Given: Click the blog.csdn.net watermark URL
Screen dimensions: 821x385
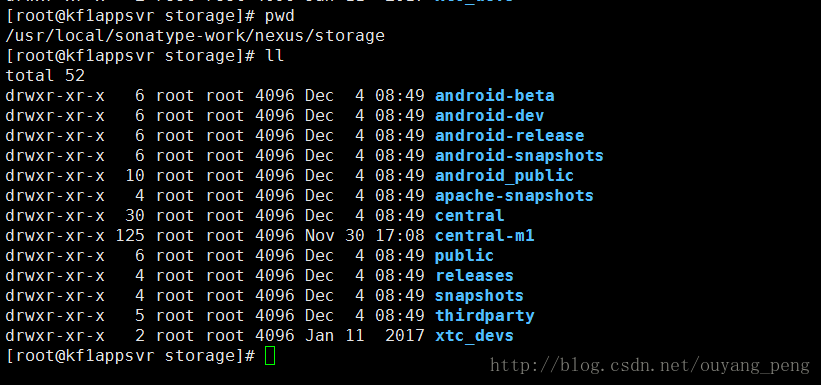Looking at the screenshot, I should [x=650, y=365].
